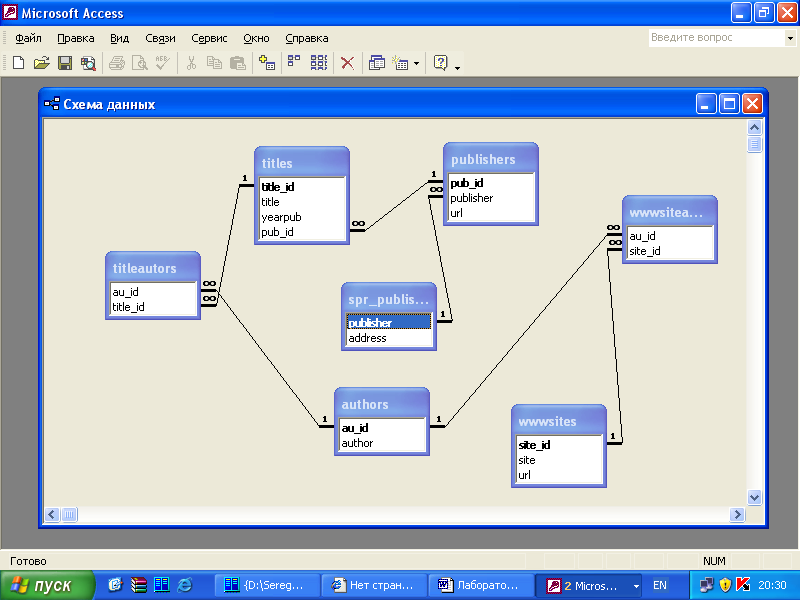Maximize the Схема данных window
This screenshot has height=600, width=800.
tap(729, 104)
